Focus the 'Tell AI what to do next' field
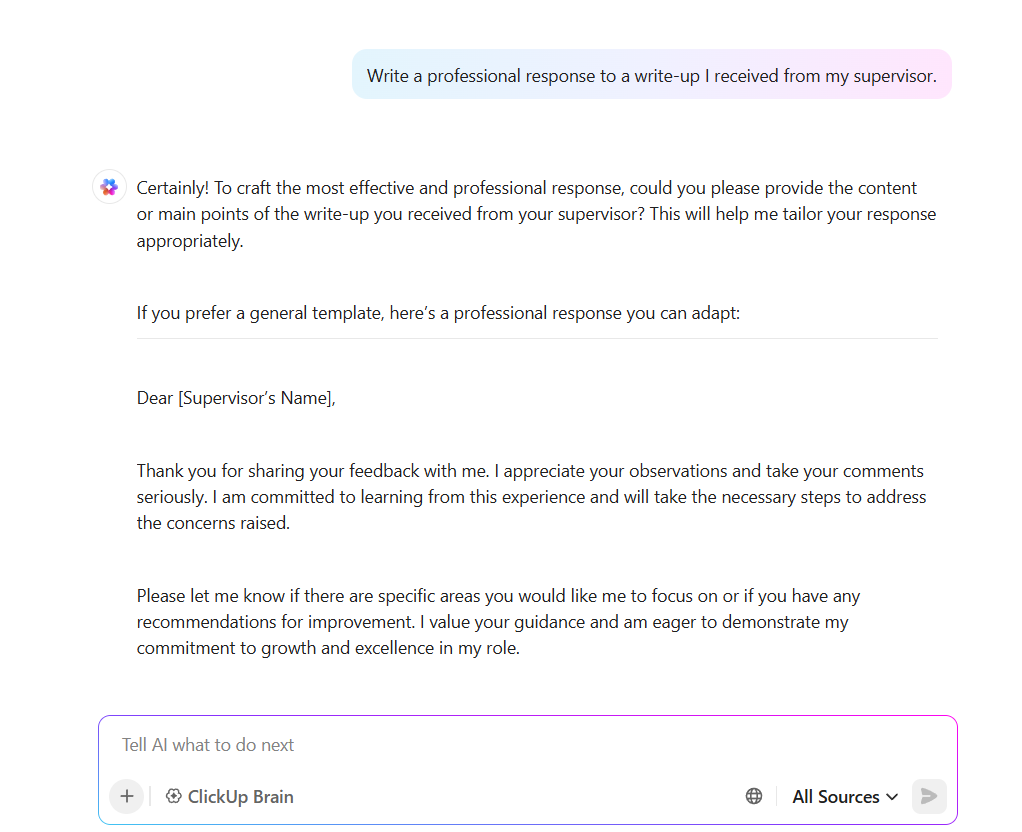Viewport: 1022px width, 832px height. point(527,745)
